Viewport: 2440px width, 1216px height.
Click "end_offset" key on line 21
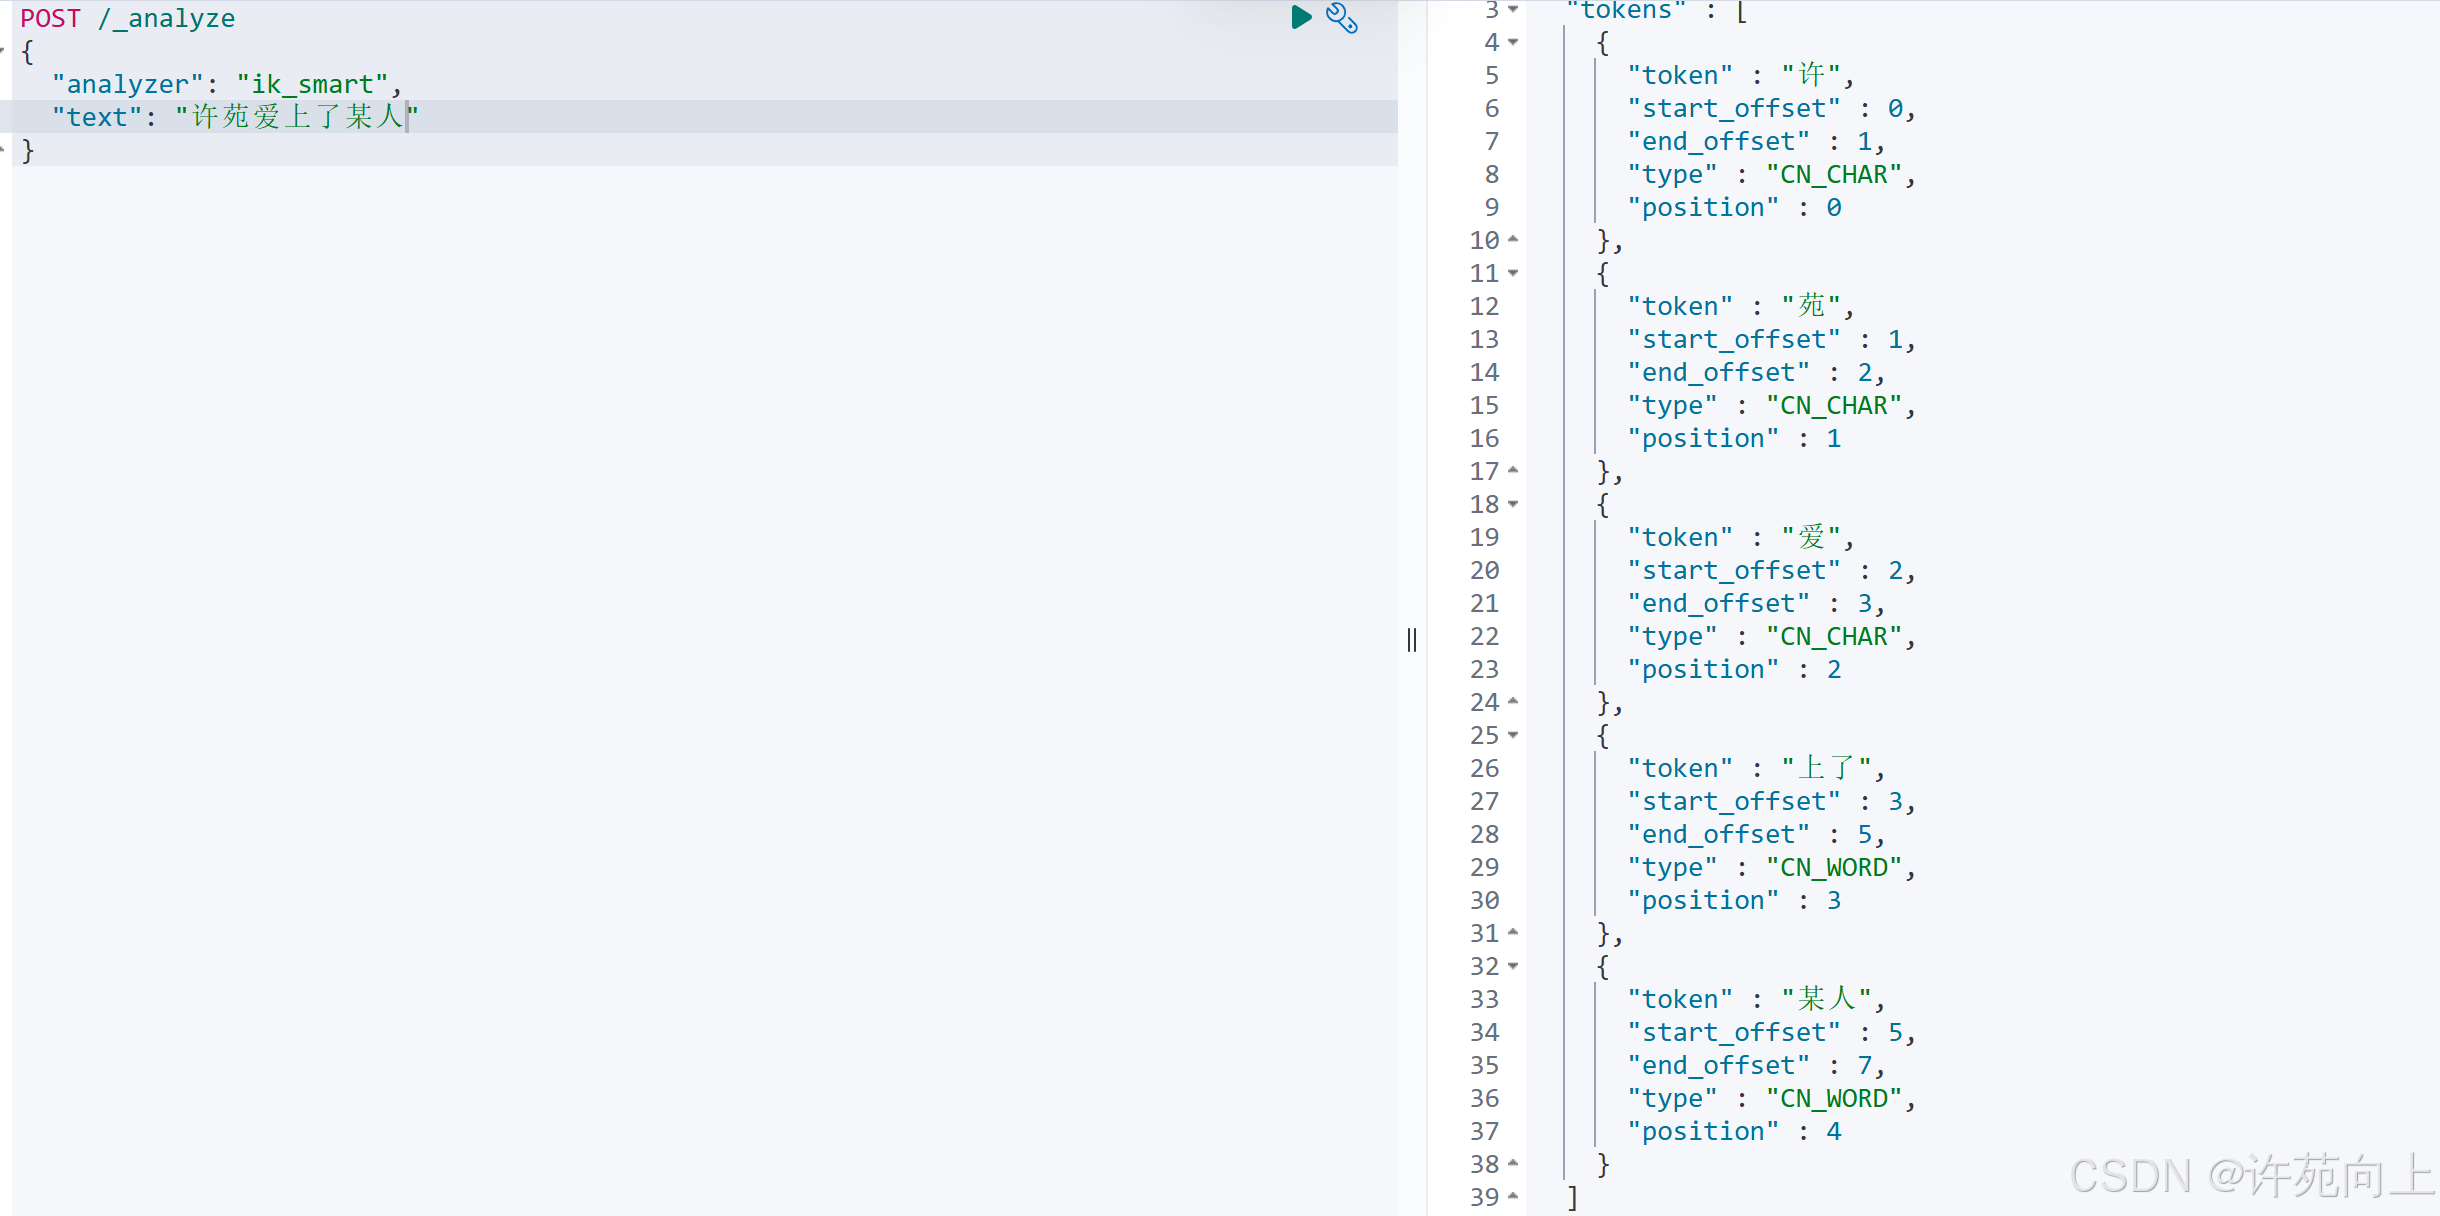[1719, 603]
